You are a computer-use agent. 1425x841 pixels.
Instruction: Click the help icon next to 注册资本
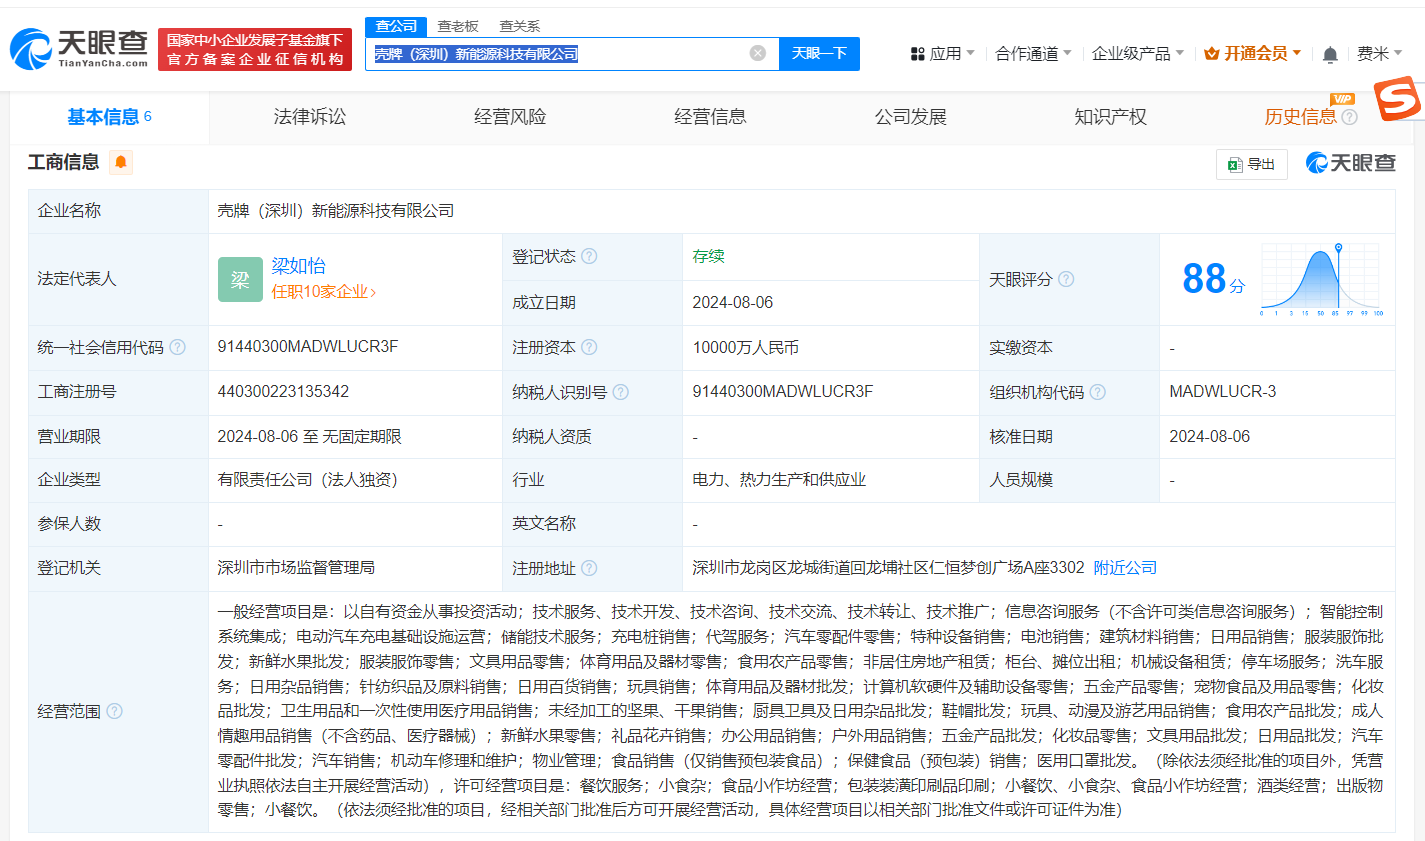click(589, 347)
